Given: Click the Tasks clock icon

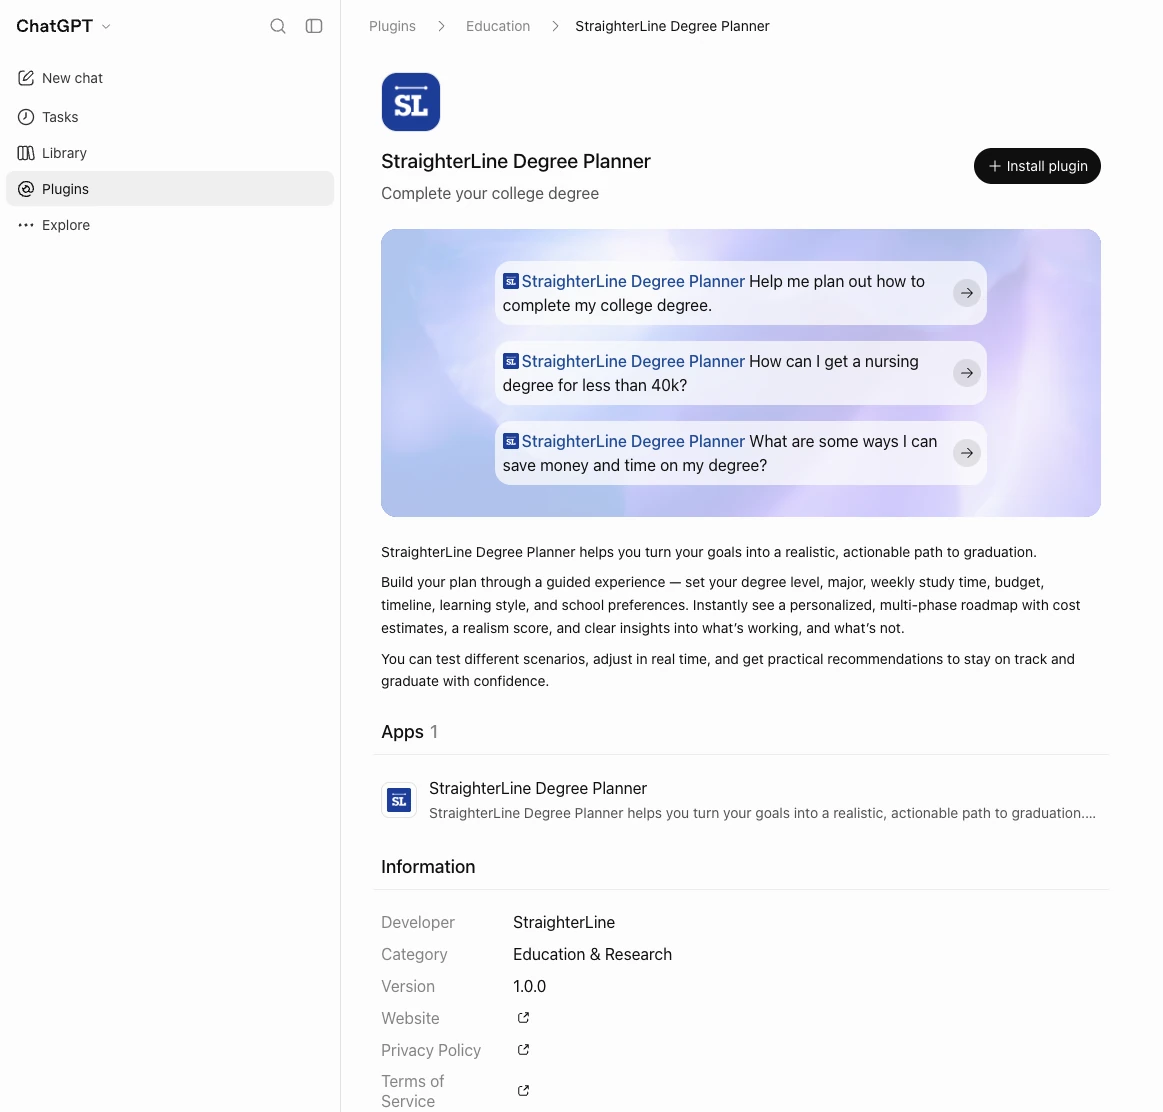Looking at the screenshot, I should click(x=26, y=116).
